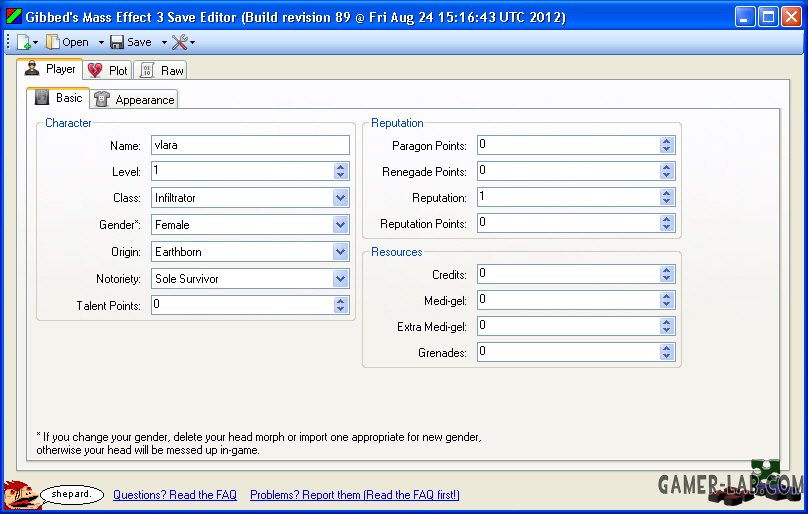This screenshot has height=514, width=808.
Task: Decrease Paragon Points with down arrow
Action: (x=666, y=150)
